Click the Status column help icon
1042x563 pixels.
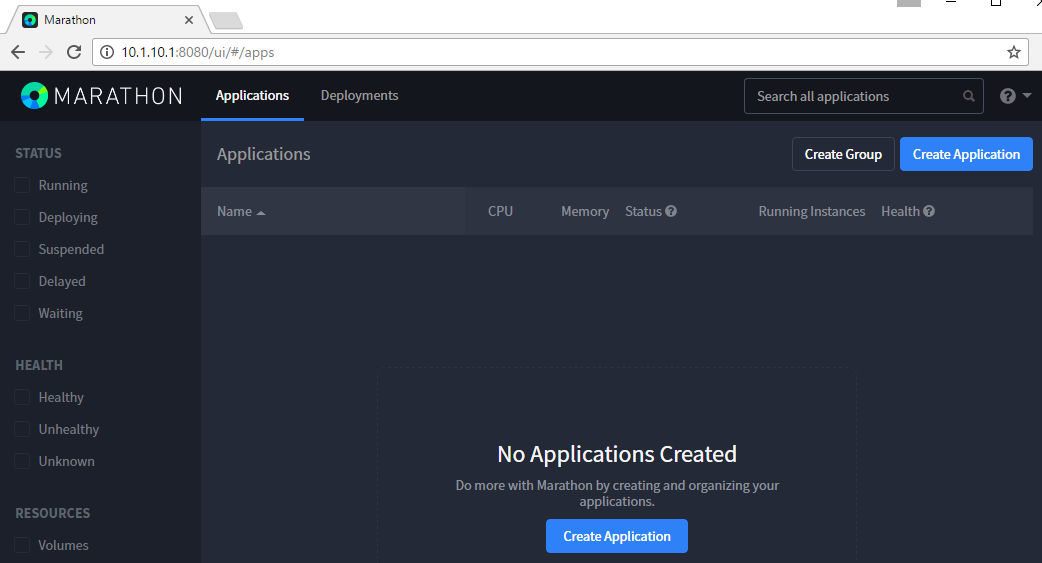click(x=671, y=211)
